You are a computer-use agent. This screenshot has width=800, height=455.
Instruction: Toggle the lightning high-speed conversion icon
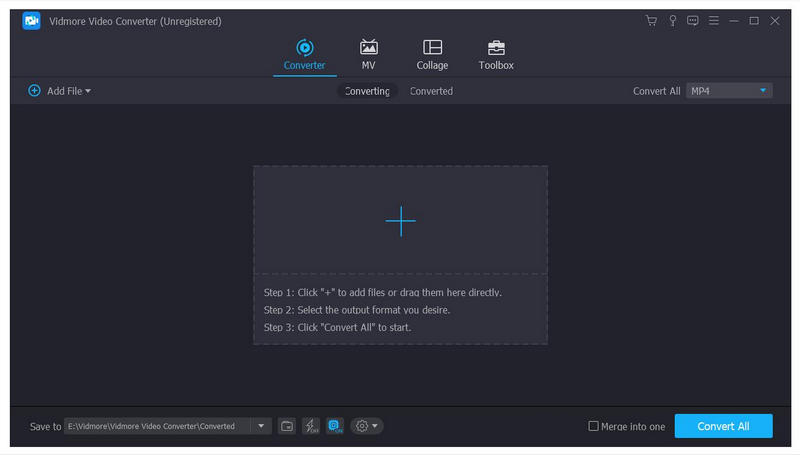point(311,426)
